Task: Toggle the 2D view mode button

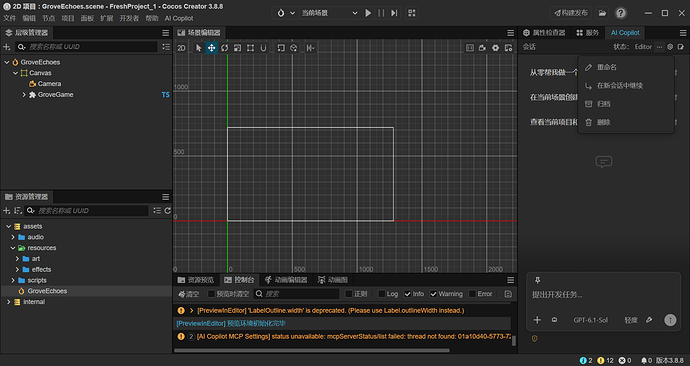Action: (181, 48)
